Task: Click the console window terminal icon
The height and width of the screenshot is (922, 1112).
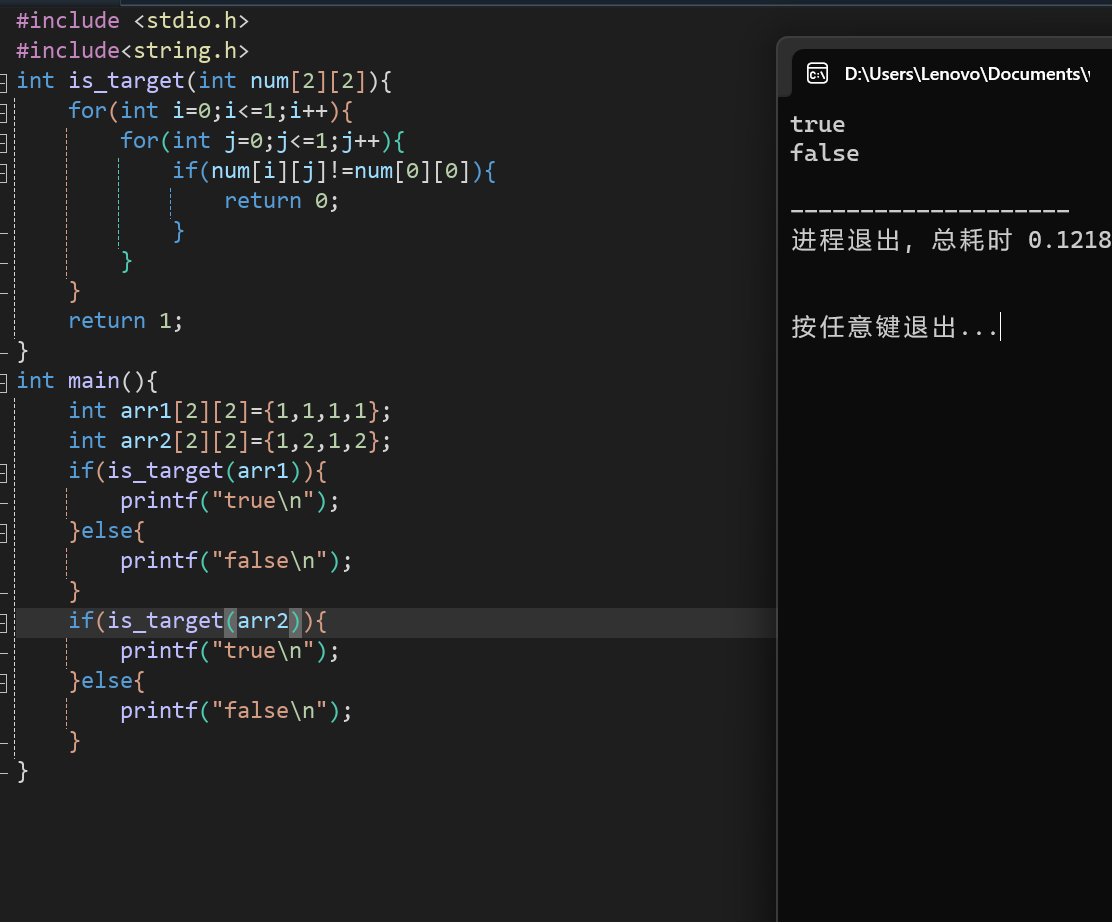Action: tap(817, 74)
